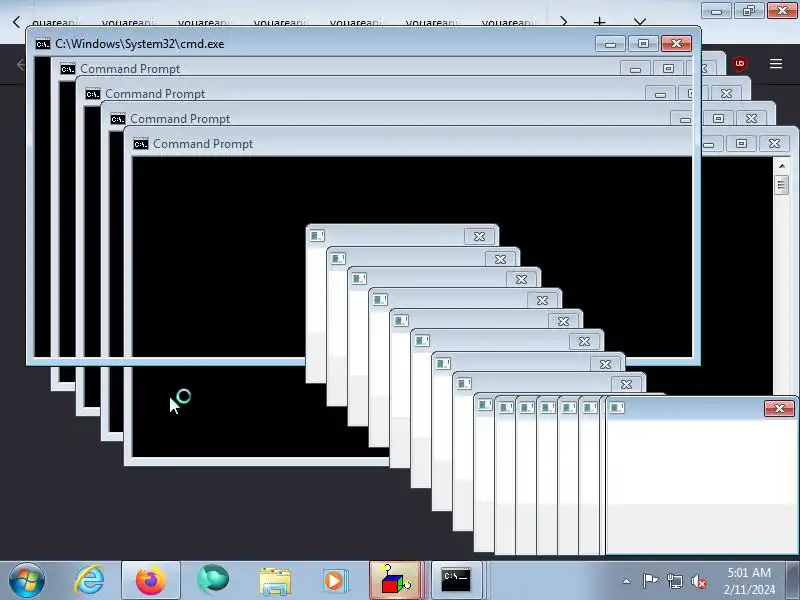The image size is (800, 600).
Task: Close the sixth blank dialog in cascade
Action: (584, 341)
